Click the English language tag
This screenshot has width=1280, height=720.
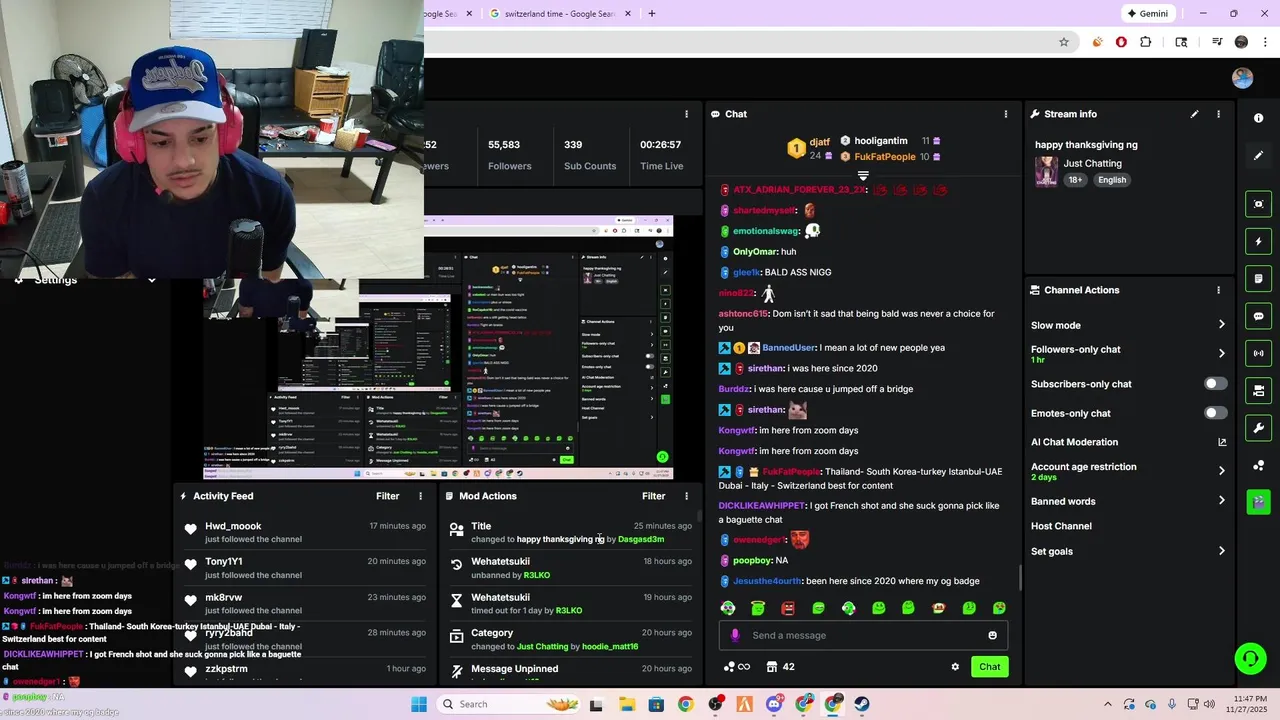tap(1112, 180)
